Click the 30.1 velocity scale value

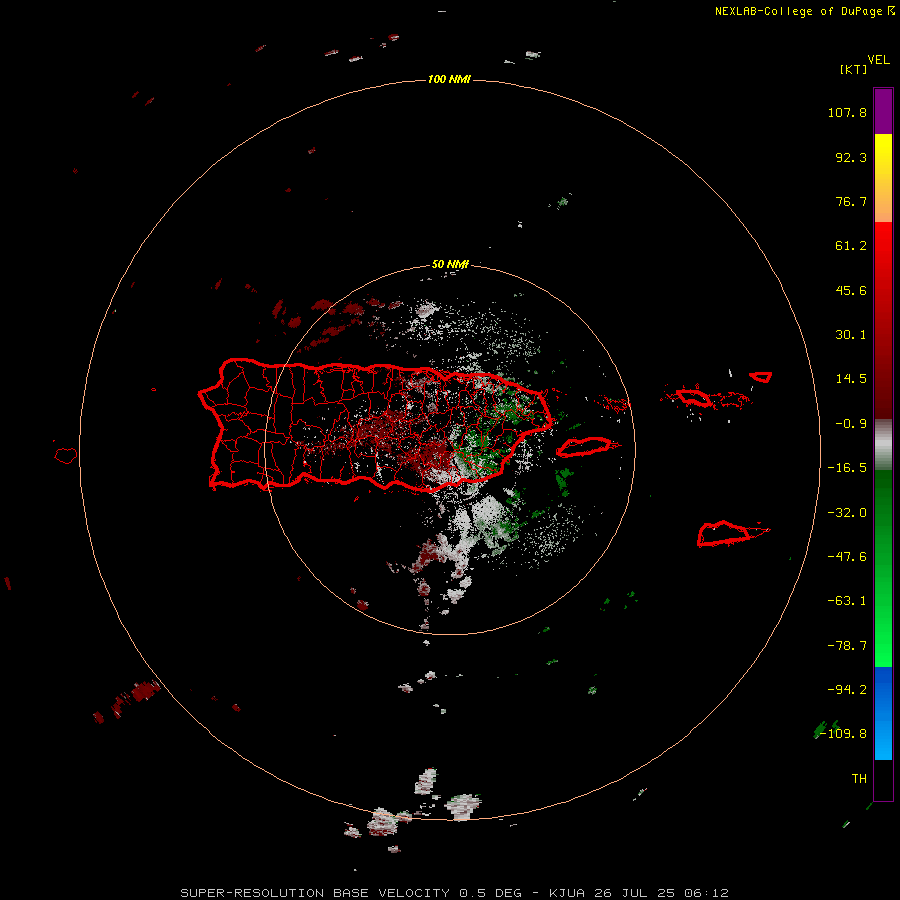pyautogui.click(x=851, y=335)
